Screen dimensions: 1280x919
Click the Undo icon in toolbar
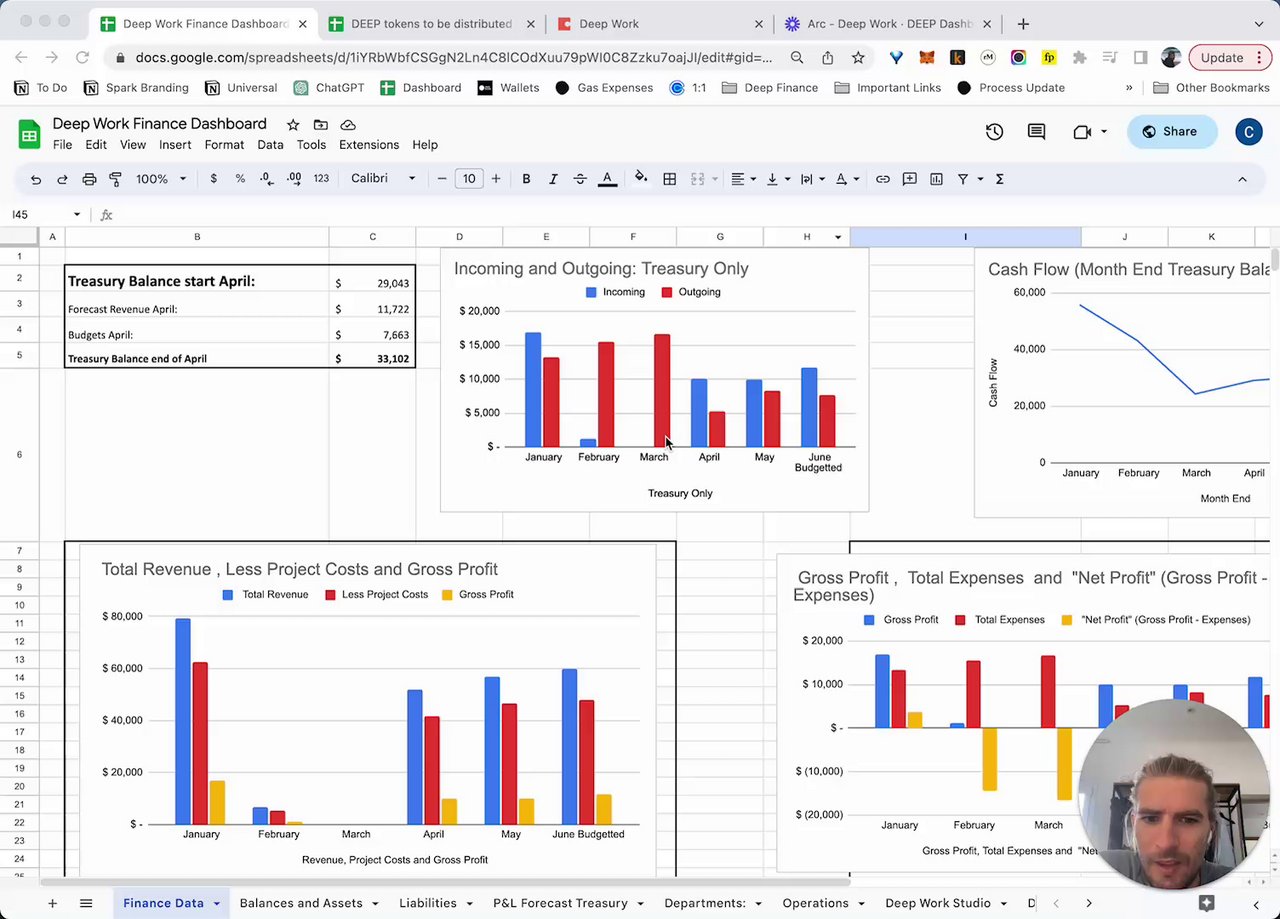point(36,179)
